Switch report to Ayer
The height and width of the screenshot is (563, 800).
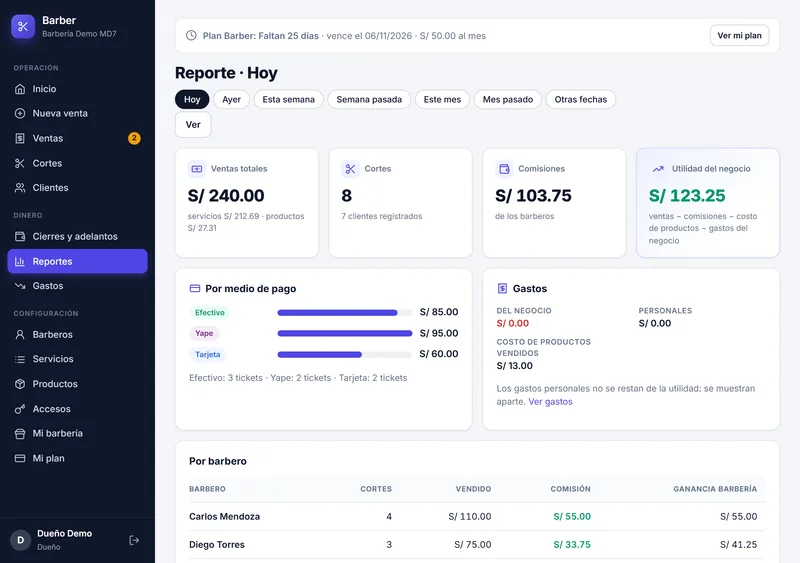[231, 100]
